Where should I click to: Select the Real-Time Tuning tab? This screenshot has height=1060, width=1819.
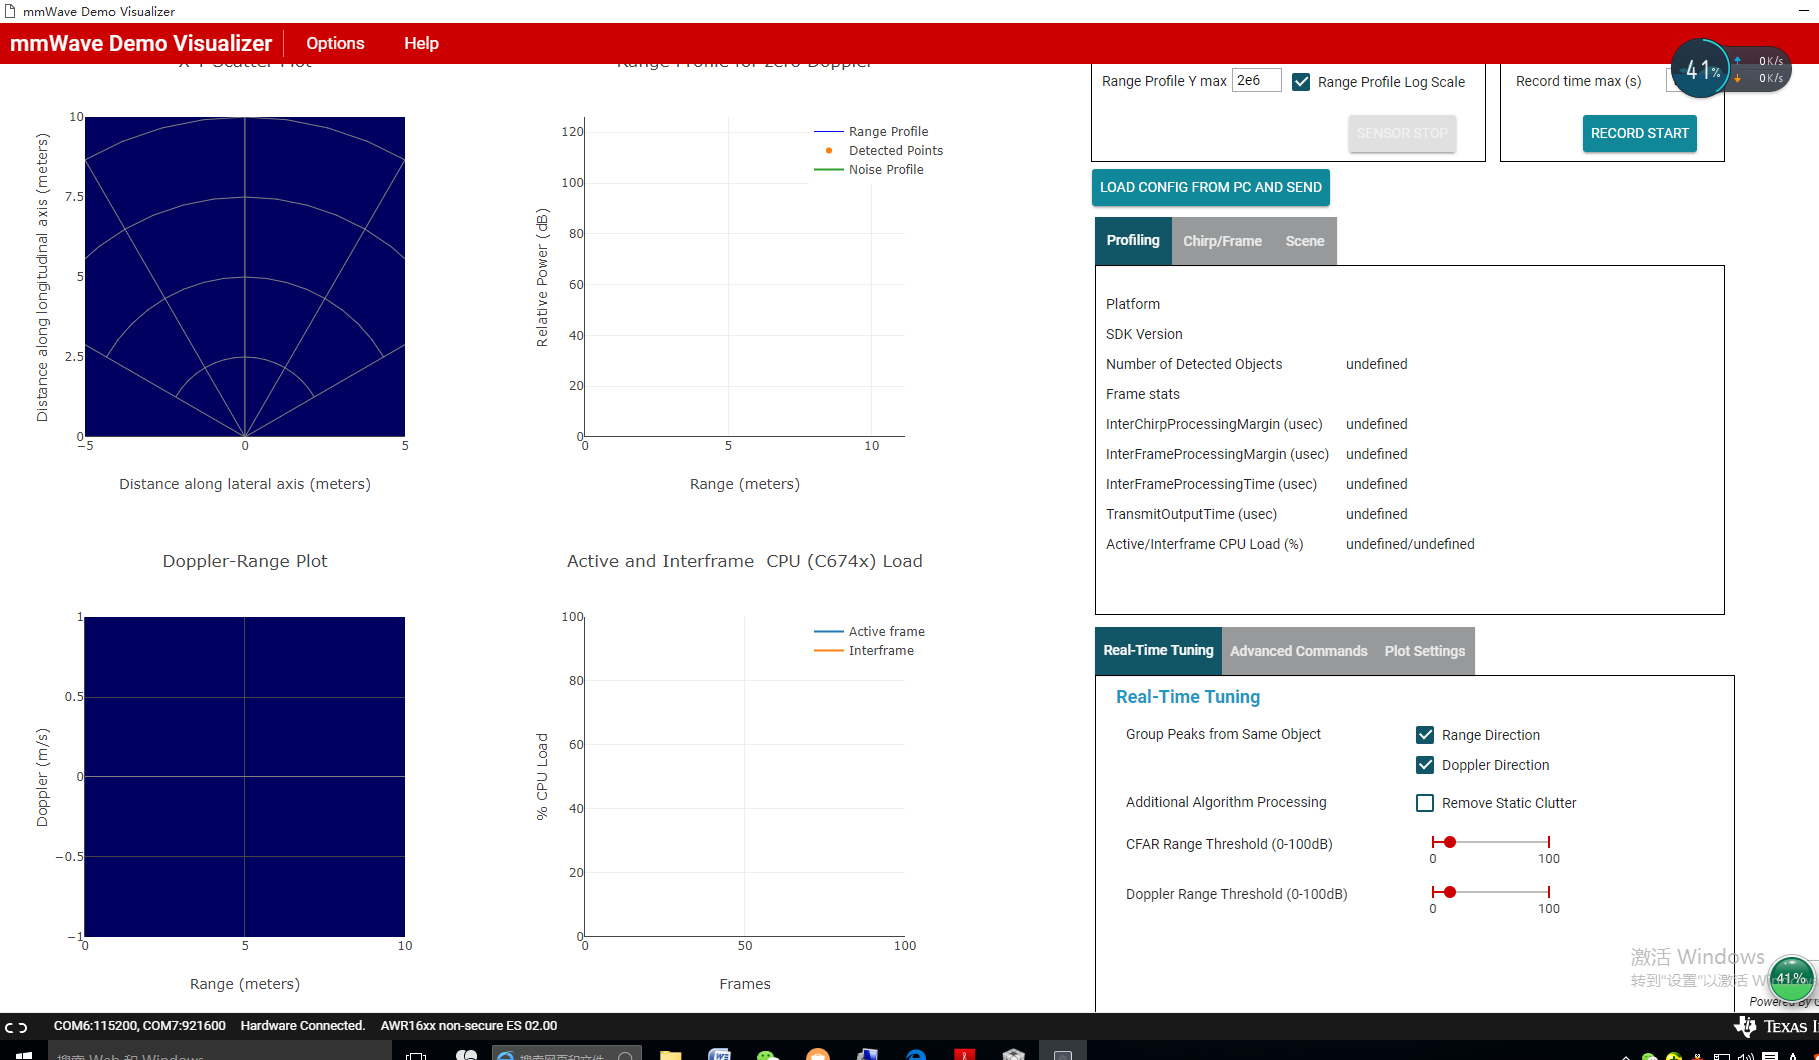(x=1158, y=651)
